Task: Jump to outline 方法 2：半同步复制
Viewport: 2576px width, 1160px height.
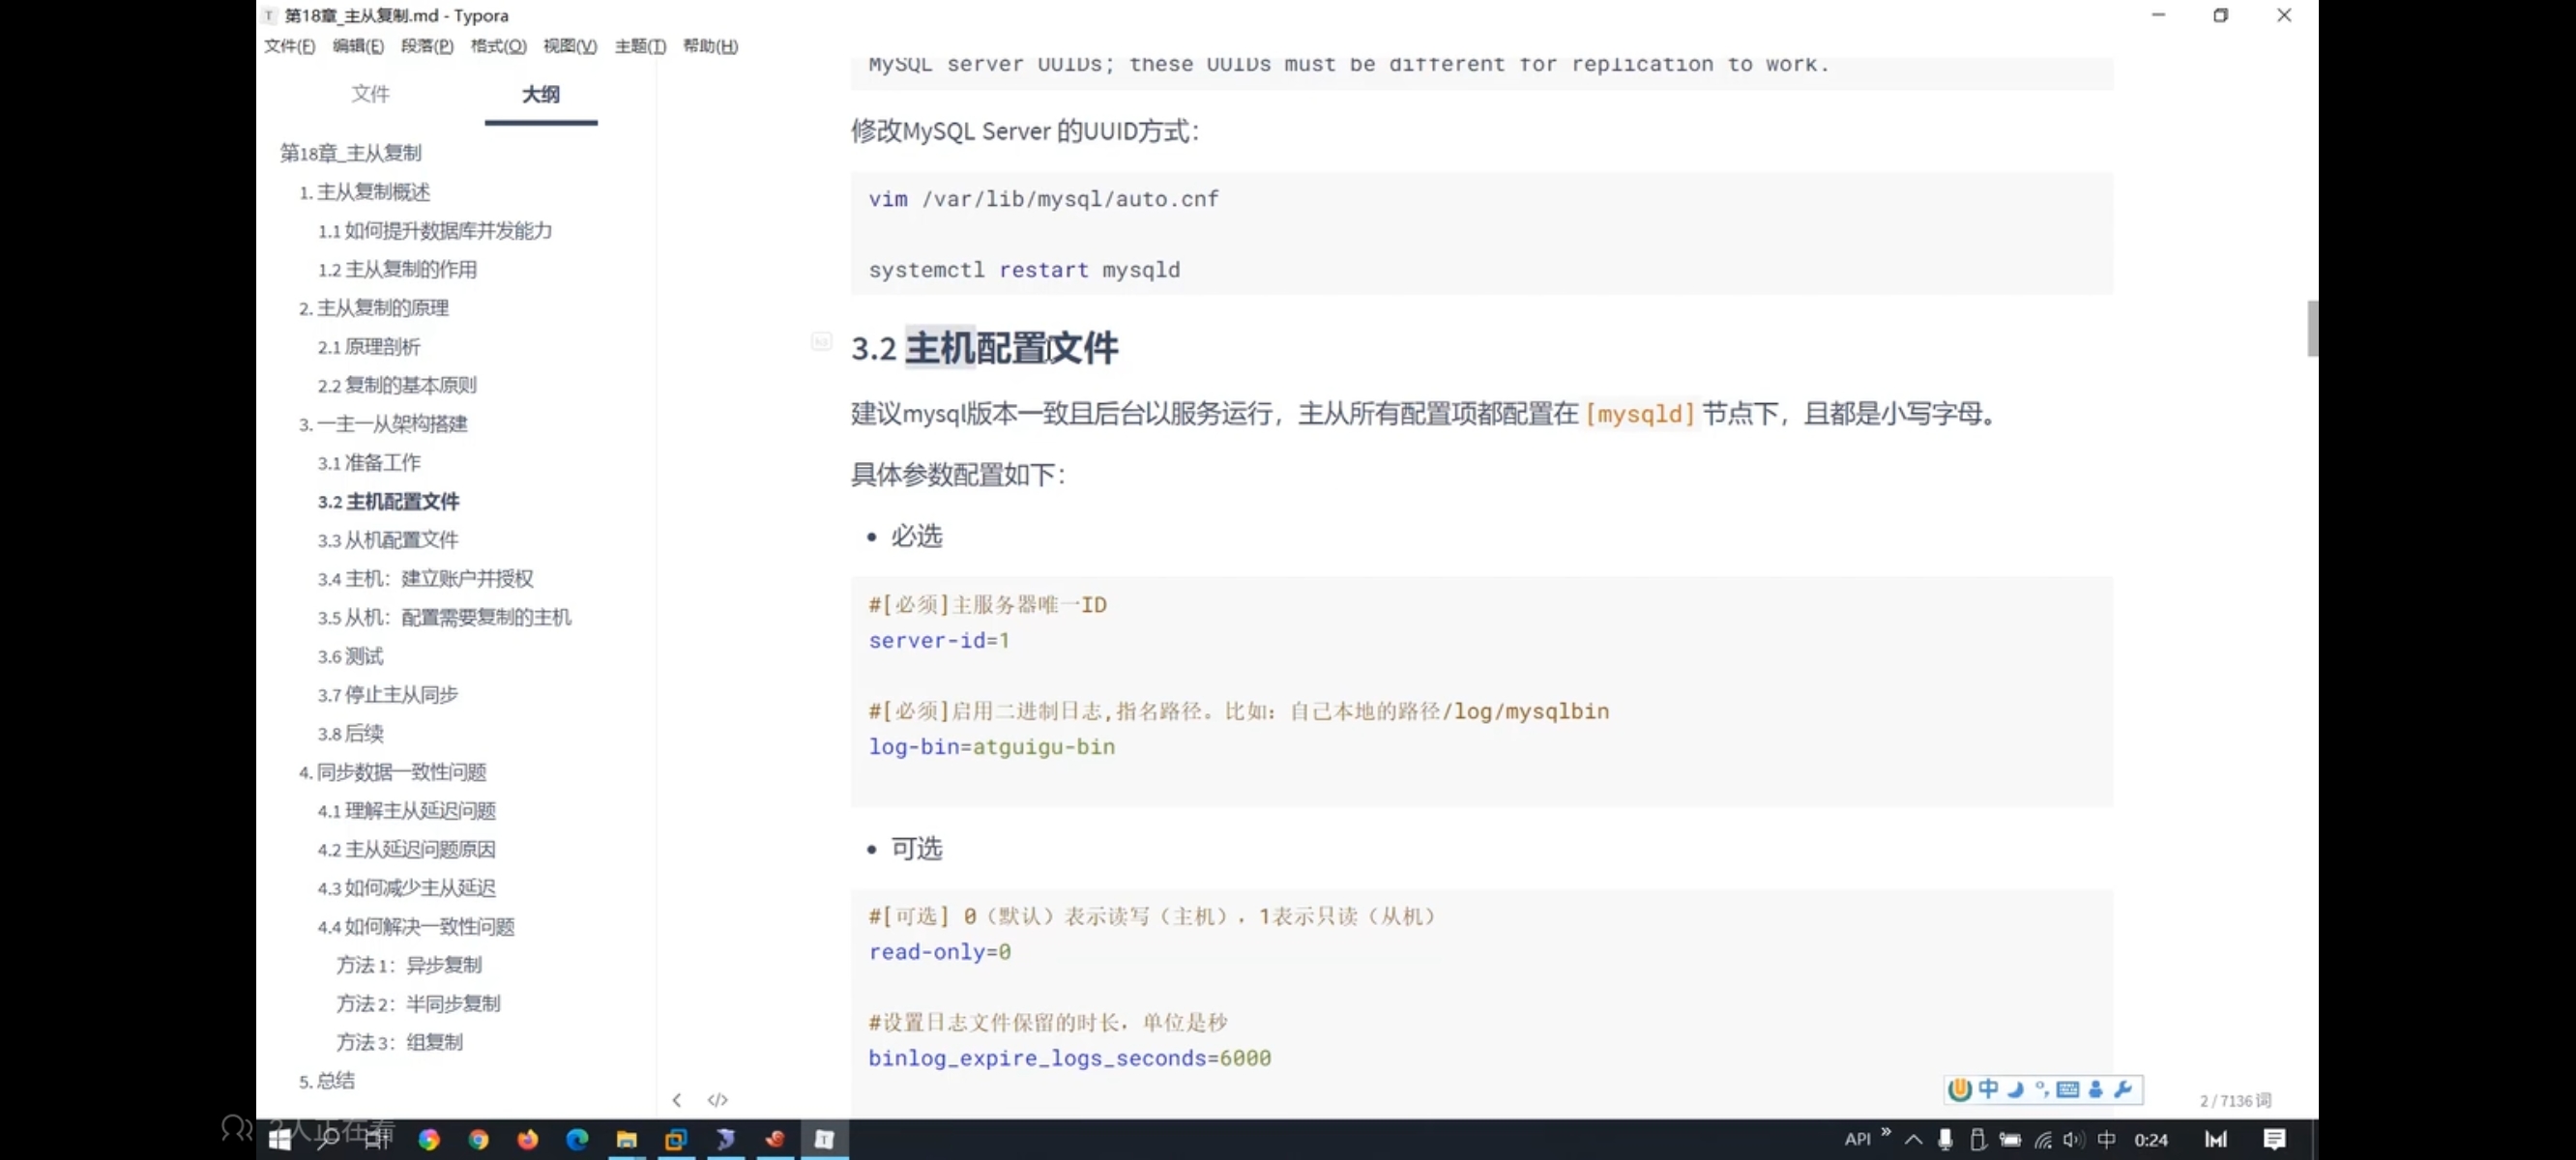Action: (x=418, y=1004)
